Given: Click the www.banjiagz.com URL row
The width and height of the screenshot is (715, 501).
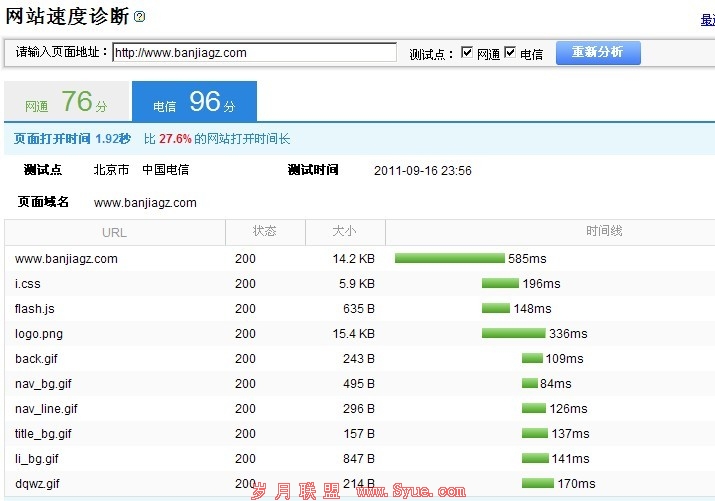Looking at the screenshot, I should [x=66, y=259].
